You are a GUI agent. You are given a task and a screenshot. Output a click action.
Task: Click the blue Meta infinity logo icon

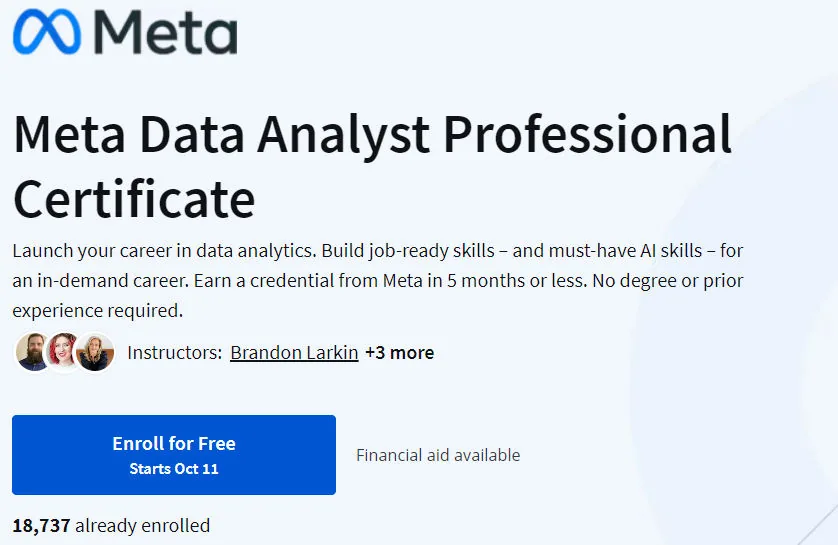pos(47,32)
